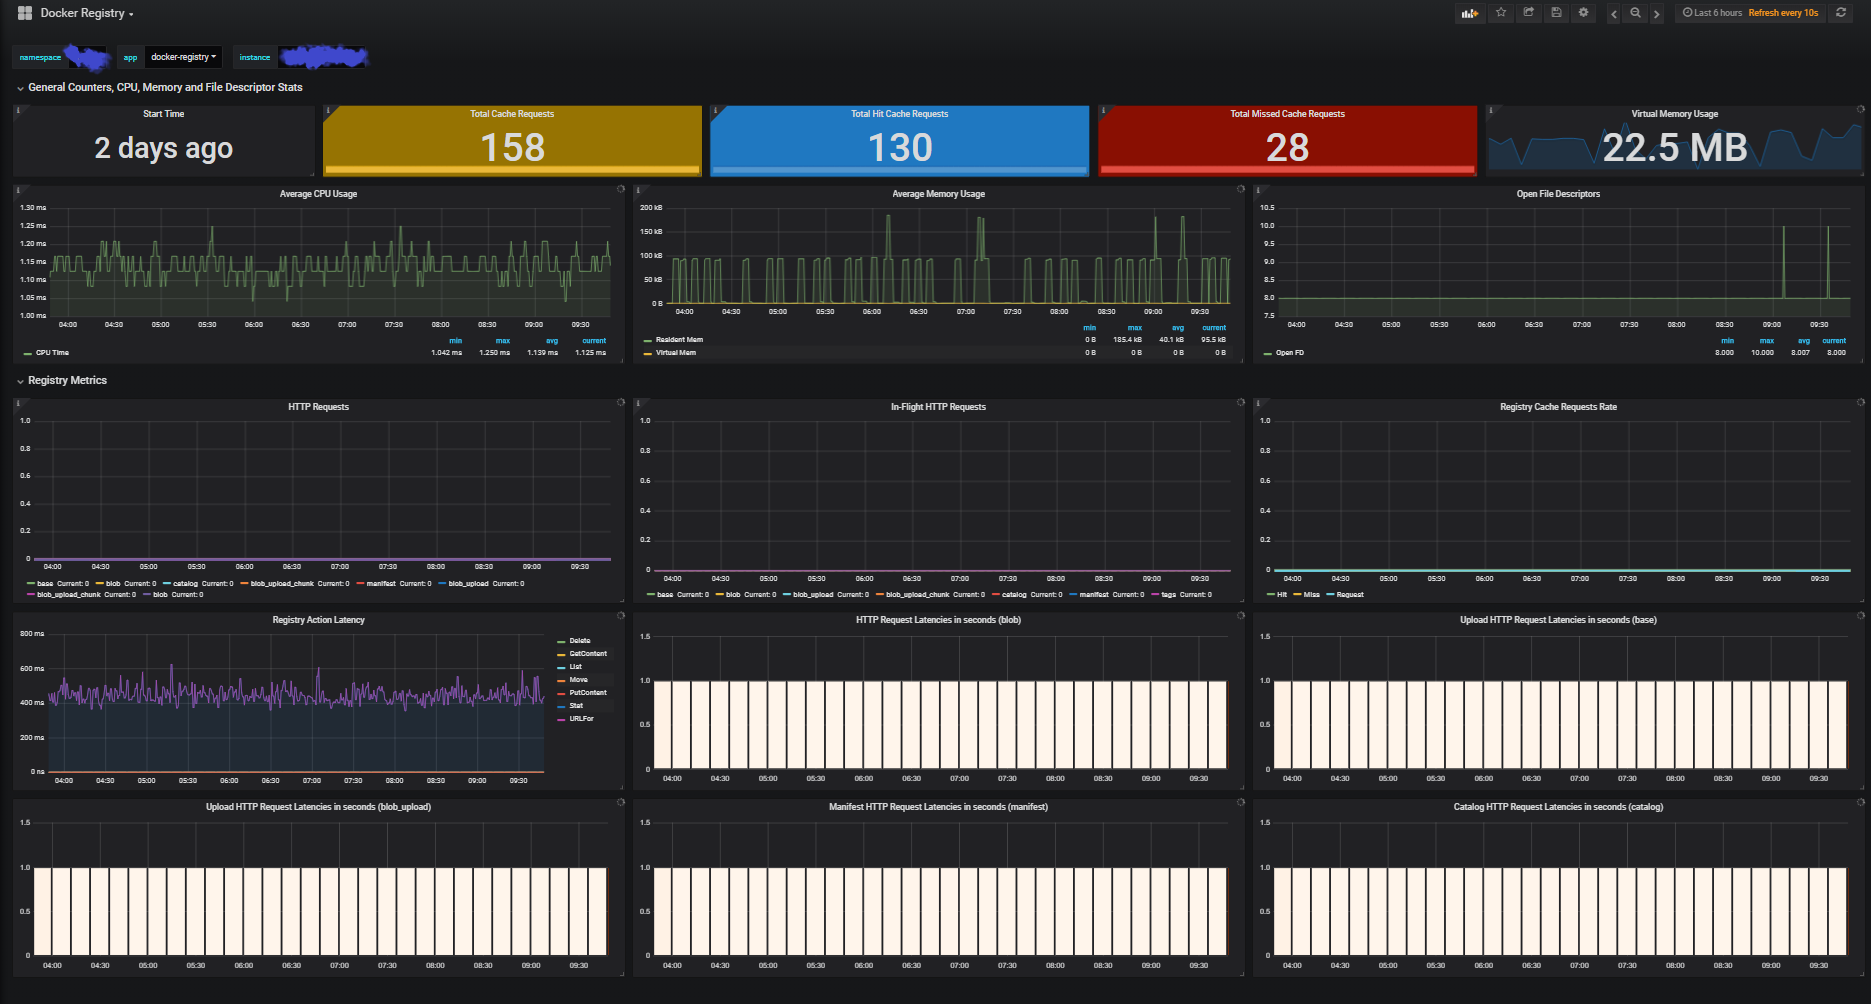This screenshot has width=1871, height=1004.
Task: Toggle the Miss series in cache rate legend
Action: [1312, 595]
